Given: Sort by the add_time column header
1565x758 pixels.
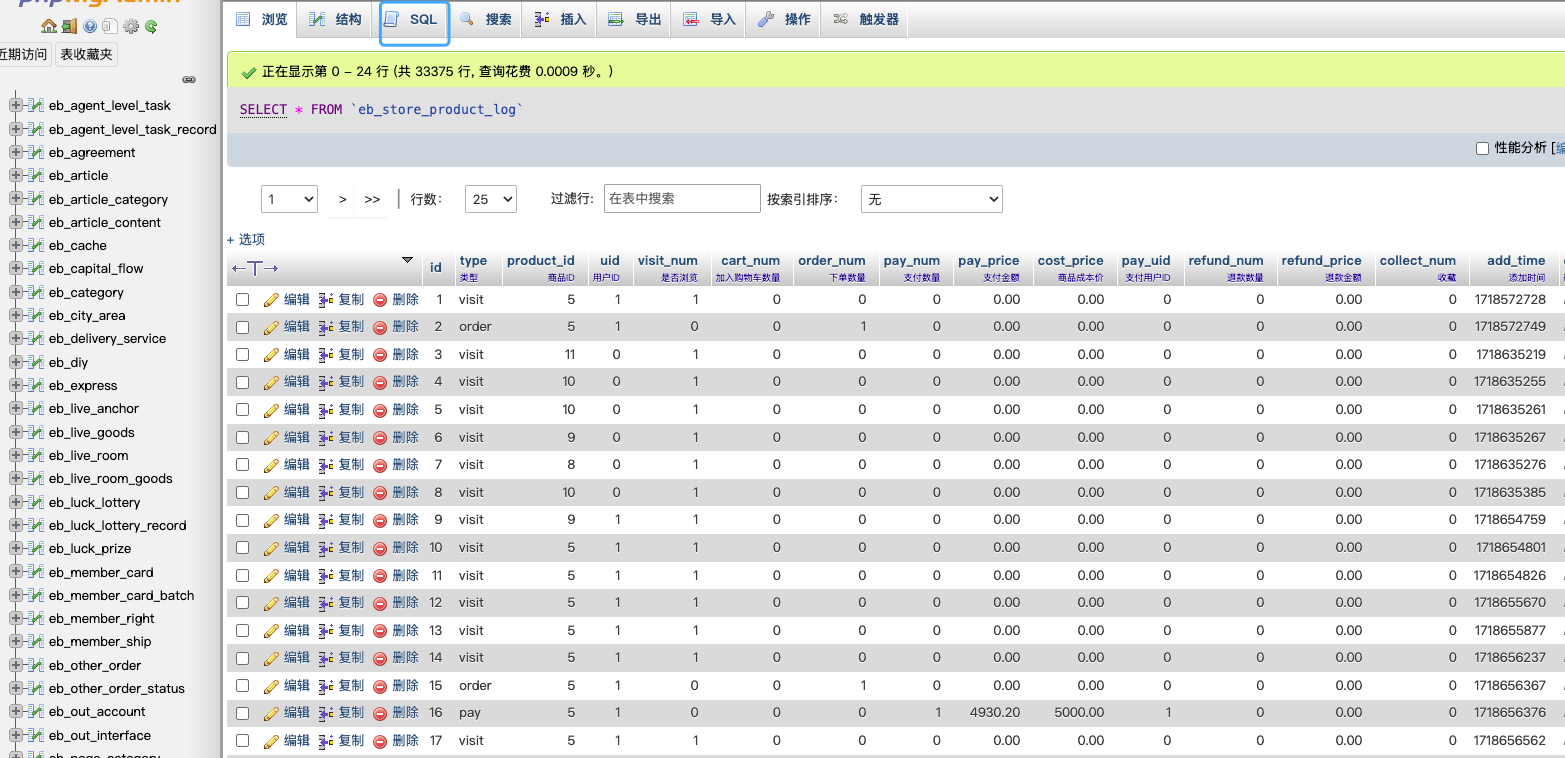Looking at the screenshot, I should (x=1516, y=261).
